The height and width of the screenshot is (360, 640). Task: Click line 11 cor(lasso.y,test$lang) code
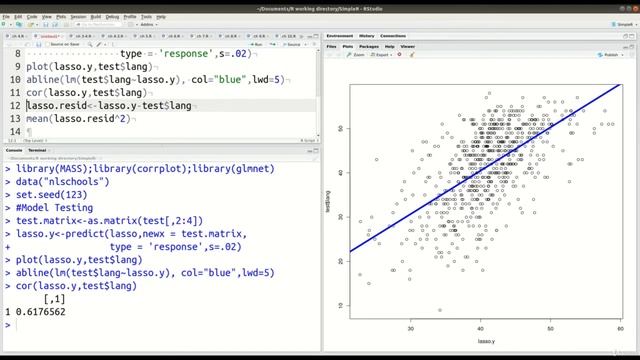pos(87,93)
